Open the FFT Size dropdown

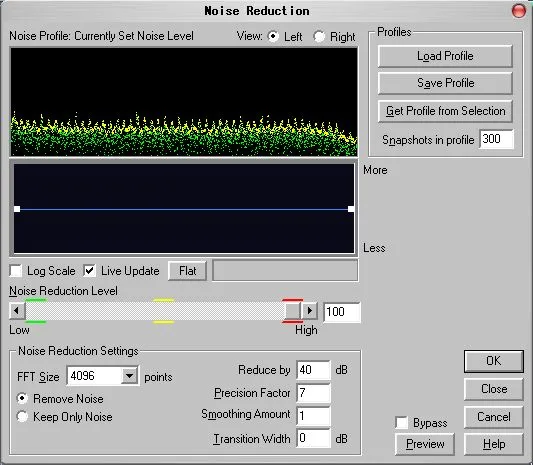[129, 376]
